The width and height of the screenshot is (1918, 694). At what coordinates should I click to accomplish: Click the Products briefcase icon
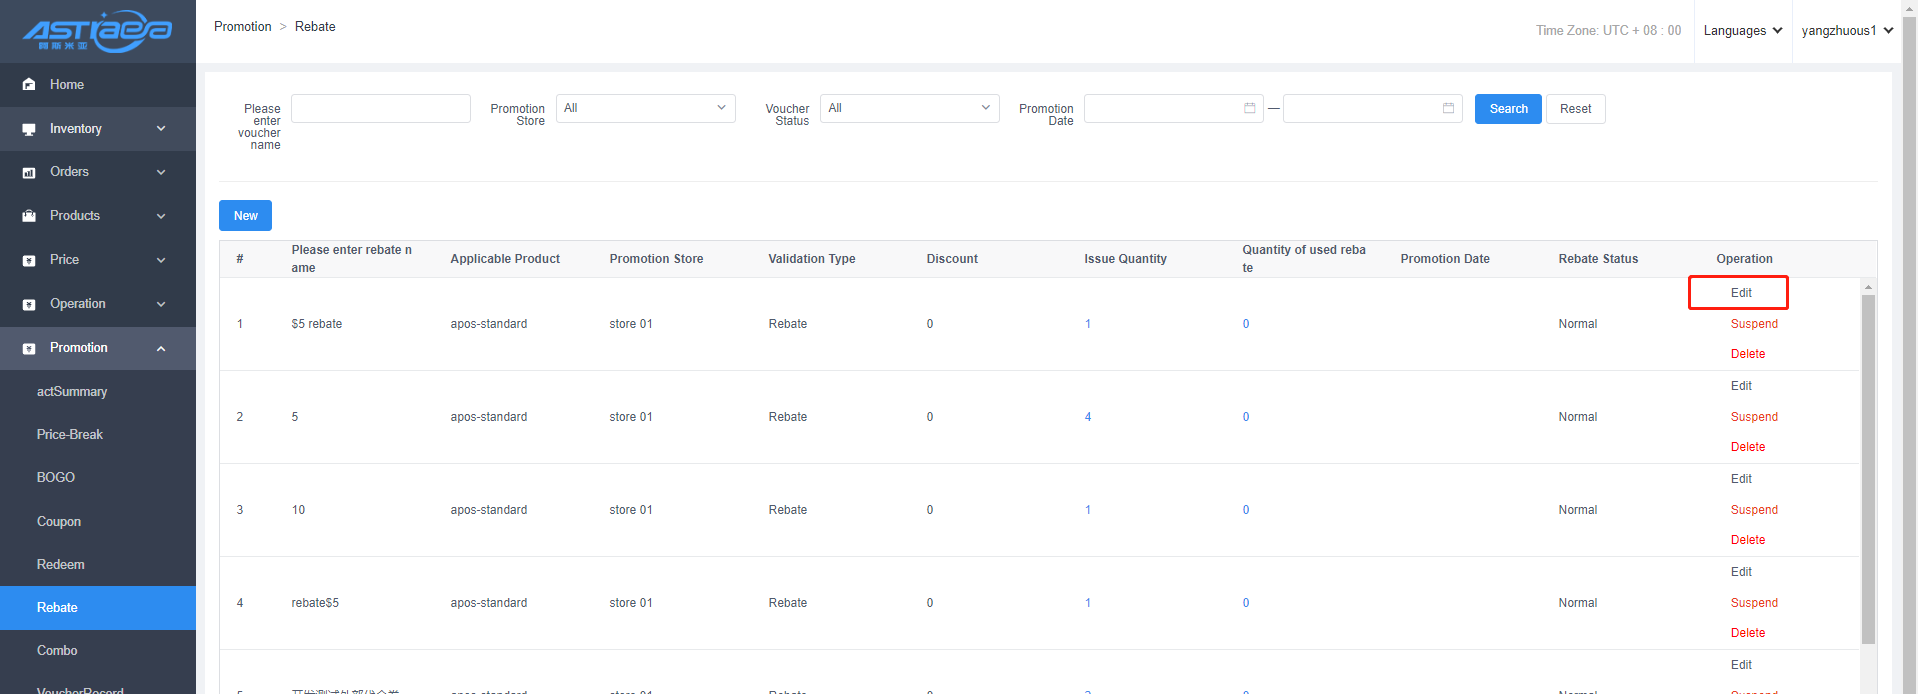pyautogui.click(x=29, y=216)
